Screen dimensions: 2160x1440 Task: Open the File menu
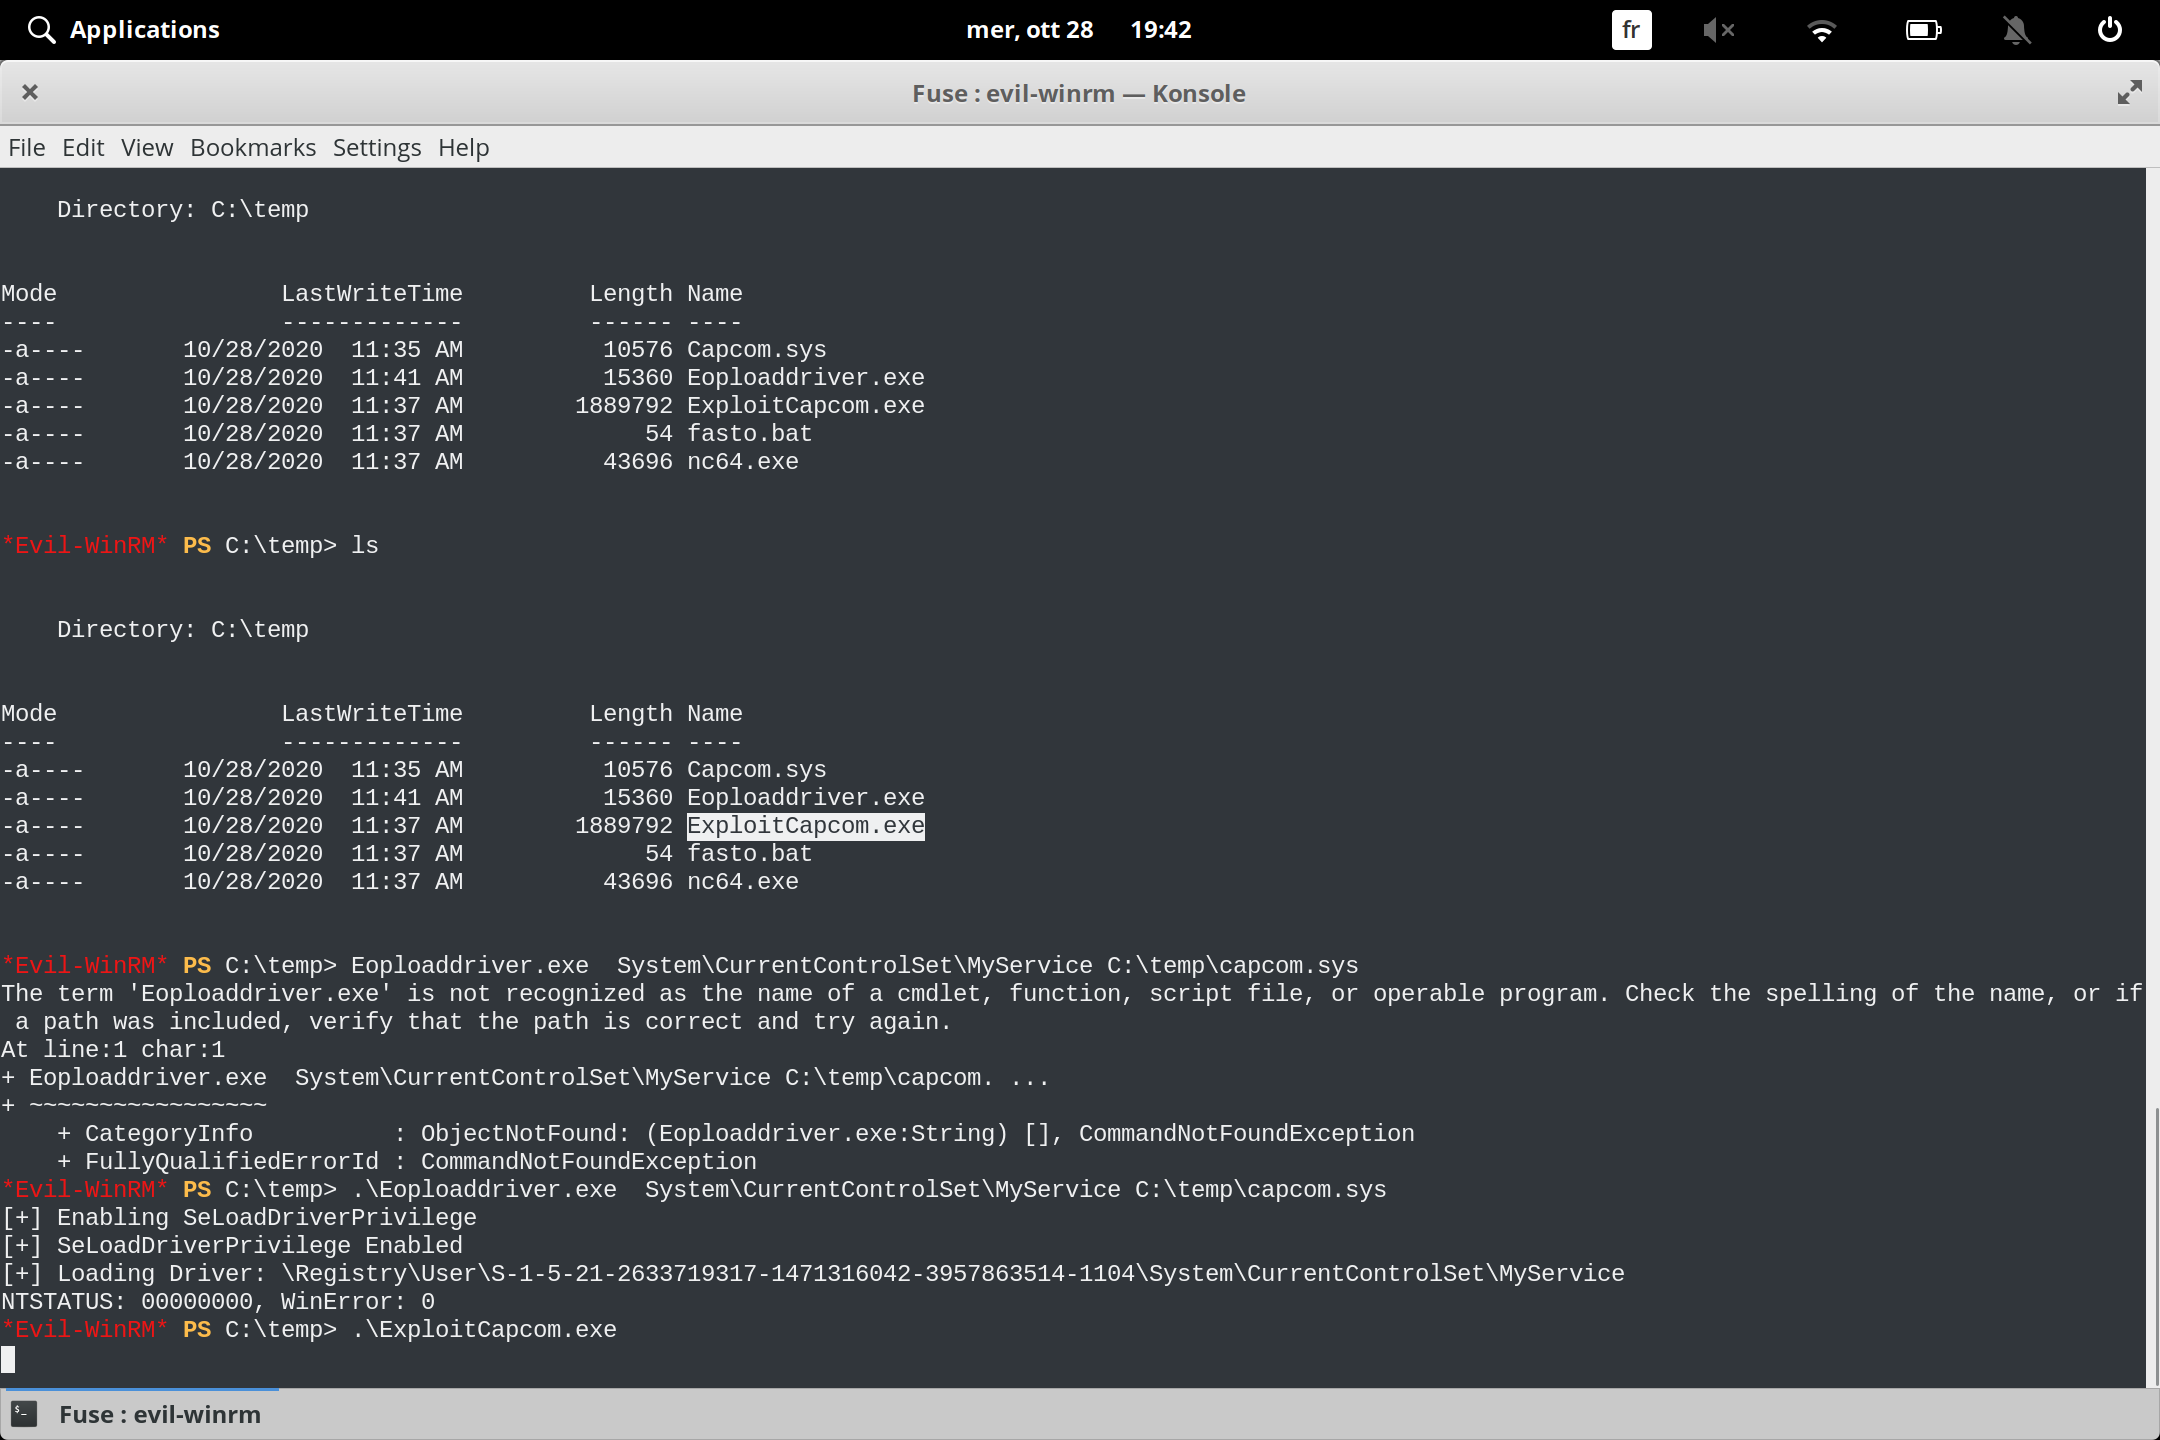pos(26,147)
